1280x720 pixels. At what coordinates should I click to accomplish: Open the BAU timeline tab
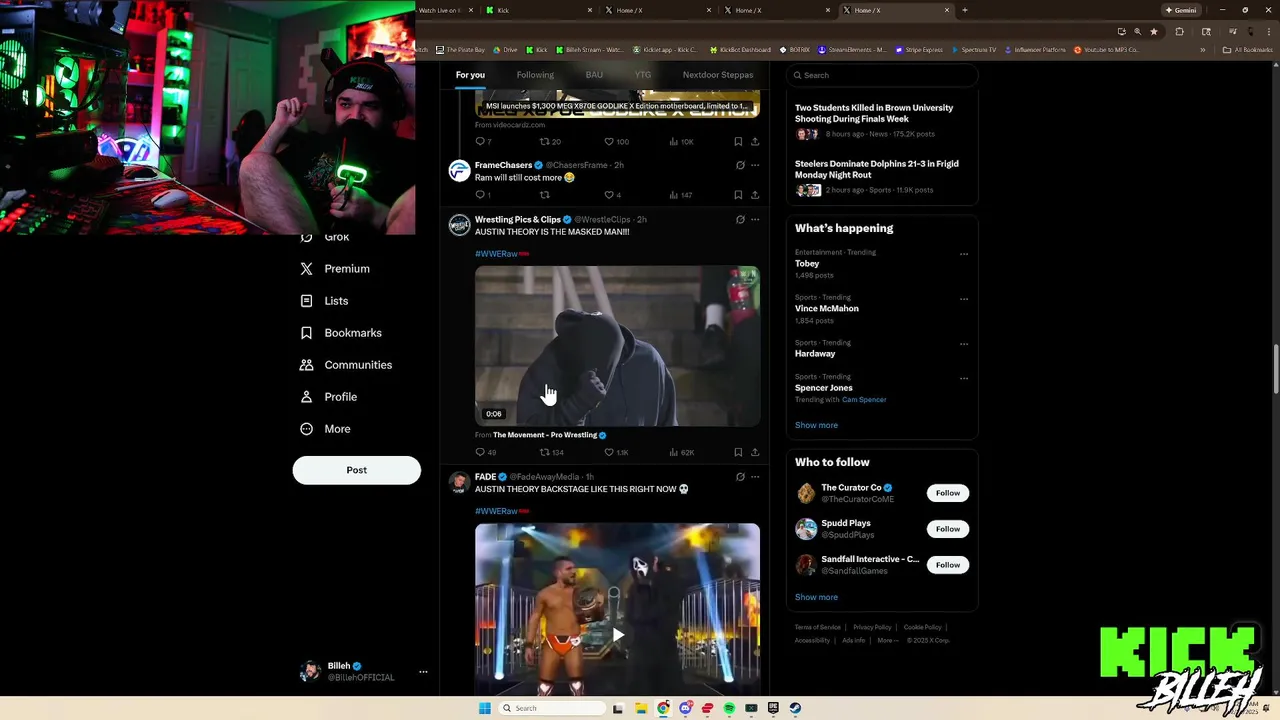click(594, 75)
